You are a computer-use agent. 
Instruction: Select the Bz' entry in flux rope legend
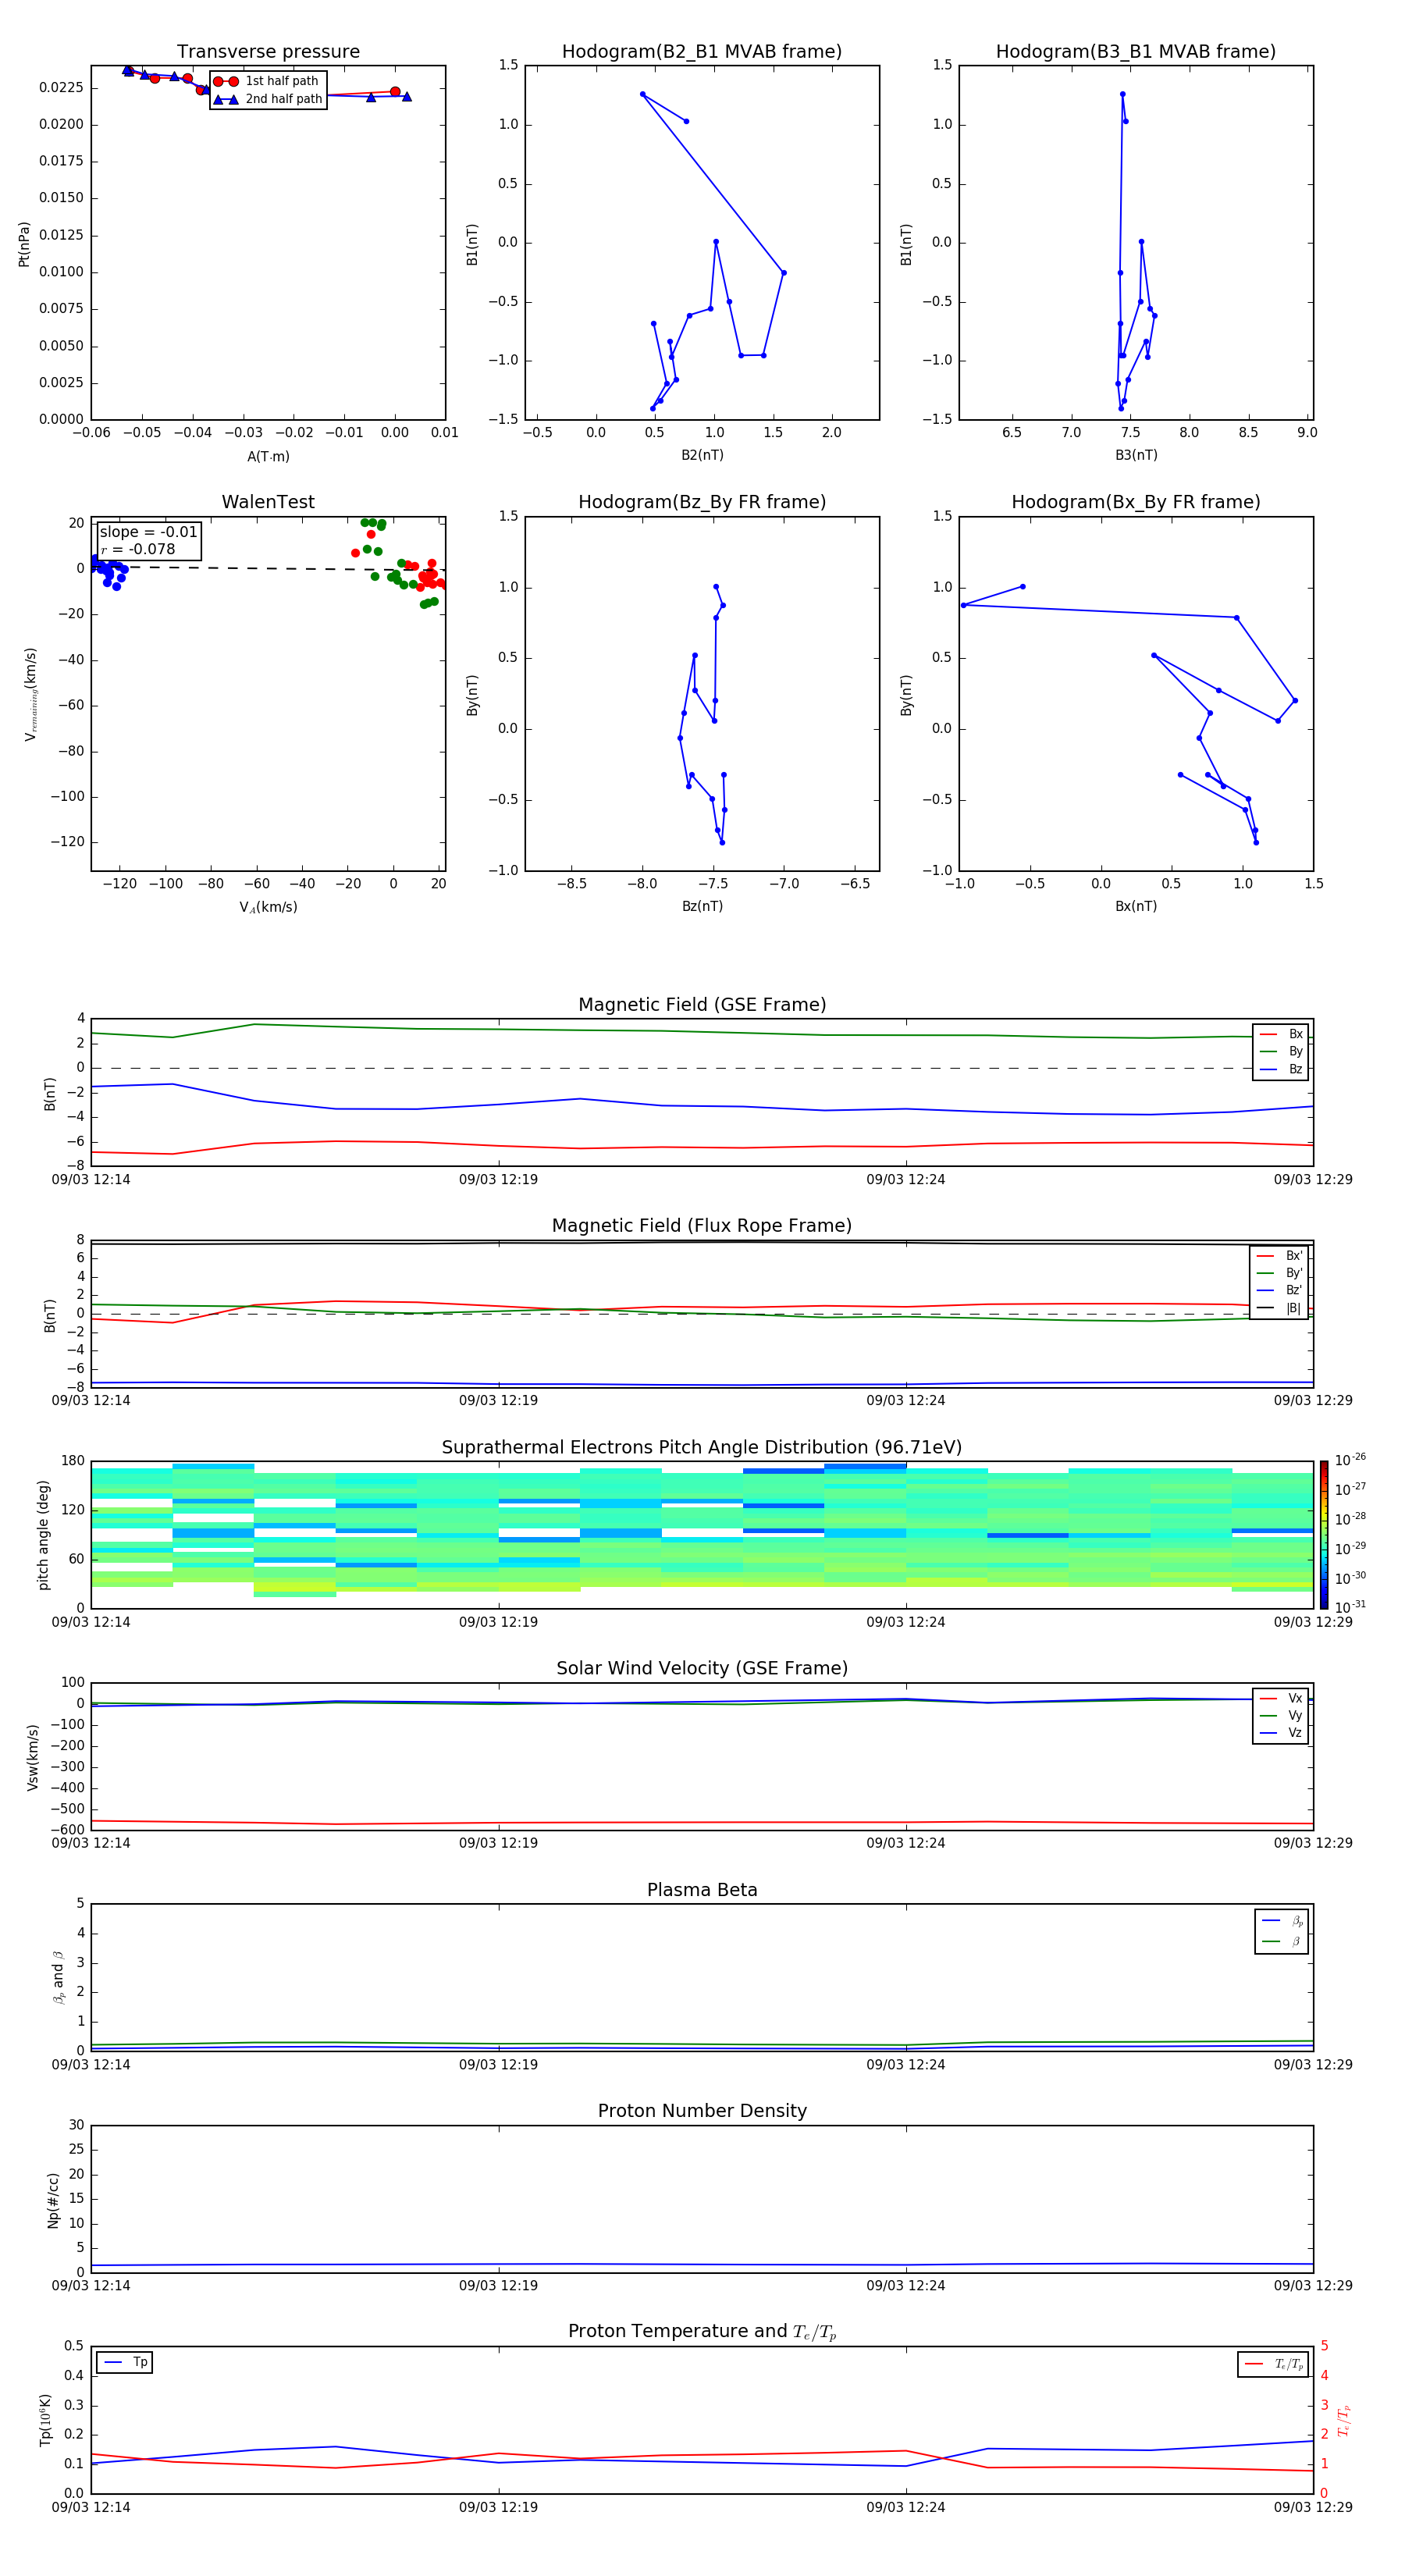1280,1290
